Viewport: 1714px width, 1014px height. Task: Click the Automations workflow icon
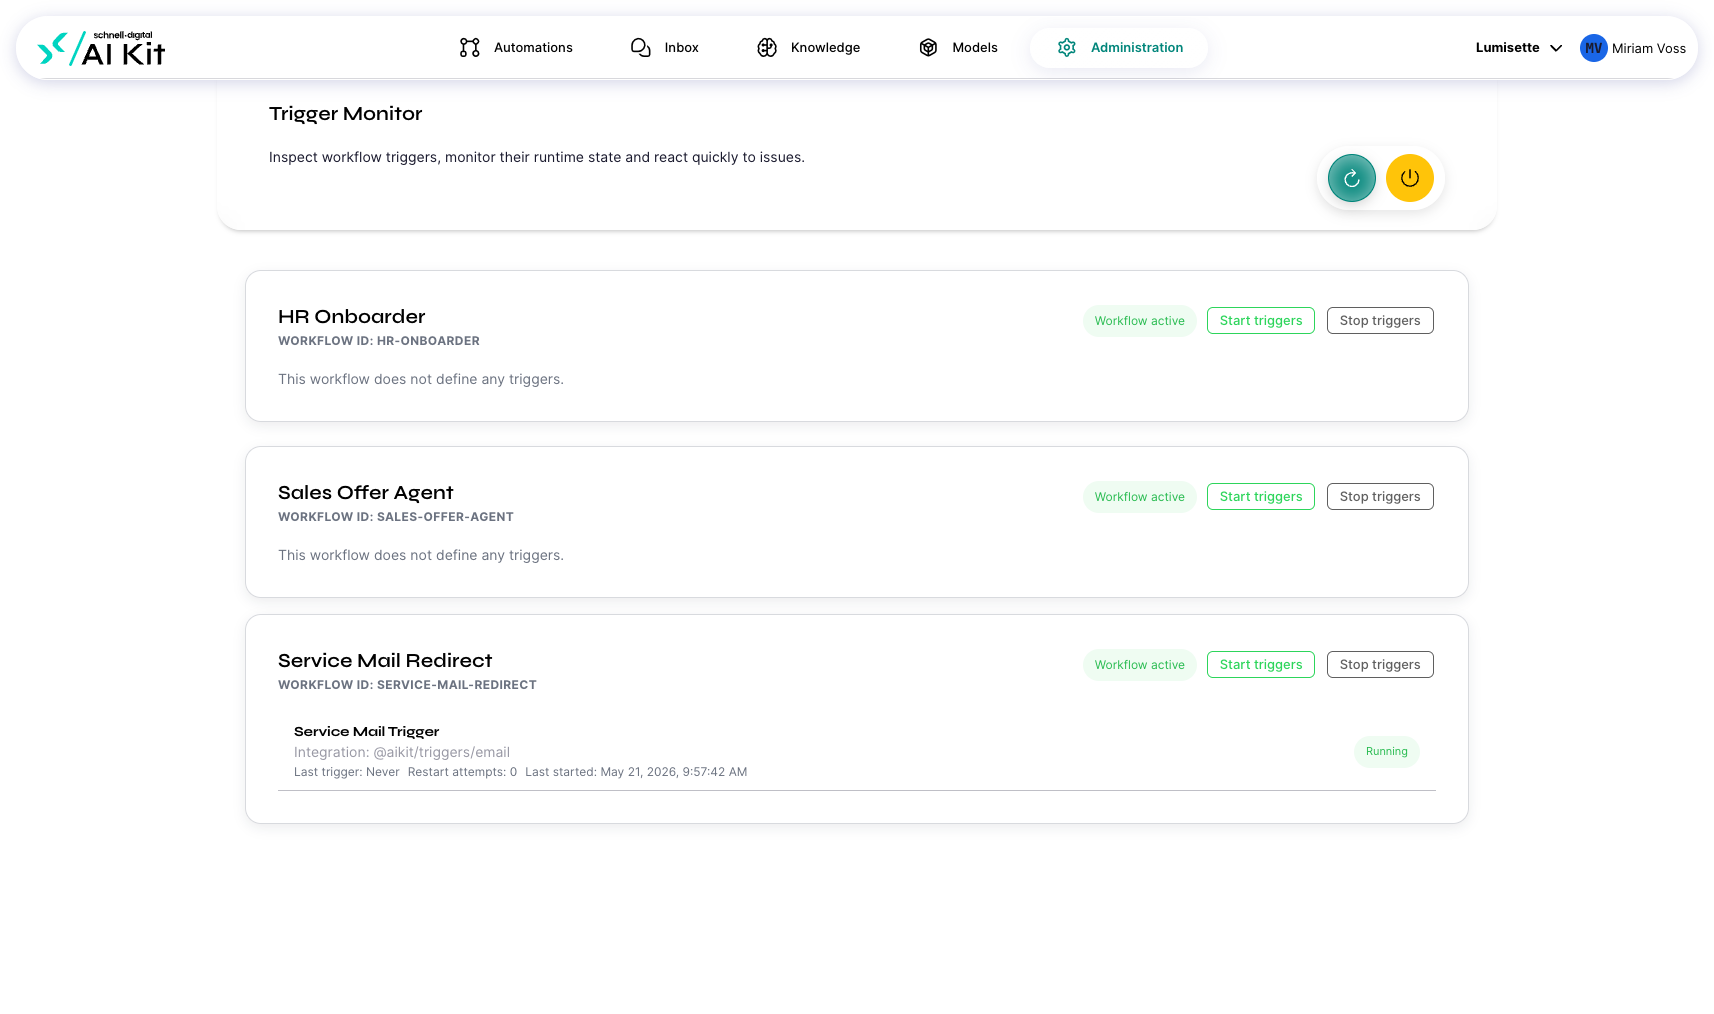tap(470, 48)
